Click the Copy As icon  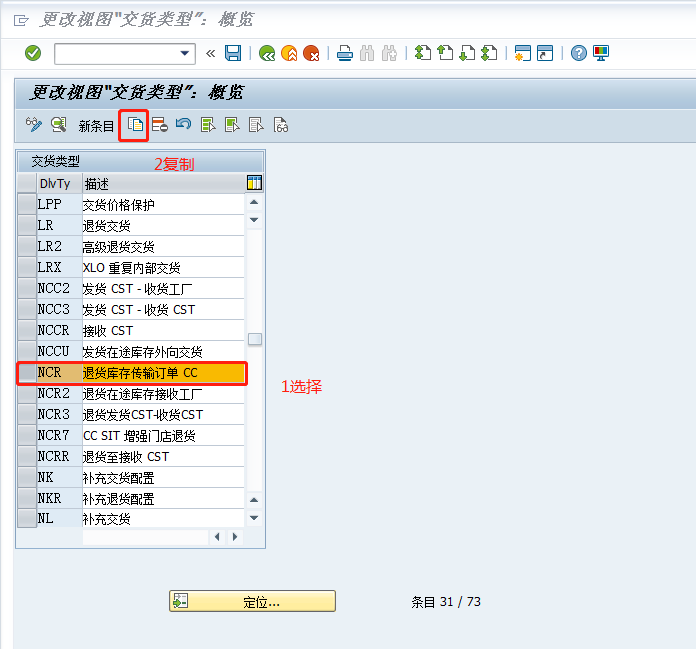(x=135, y=125)
